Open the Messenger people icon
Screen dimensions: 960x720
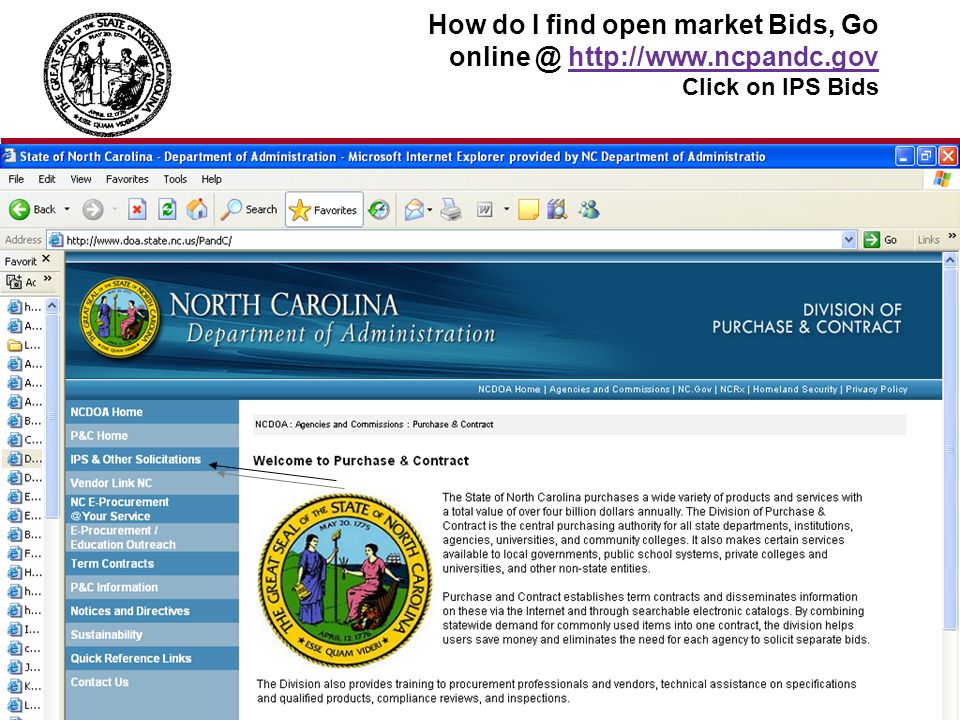[589, 210]
